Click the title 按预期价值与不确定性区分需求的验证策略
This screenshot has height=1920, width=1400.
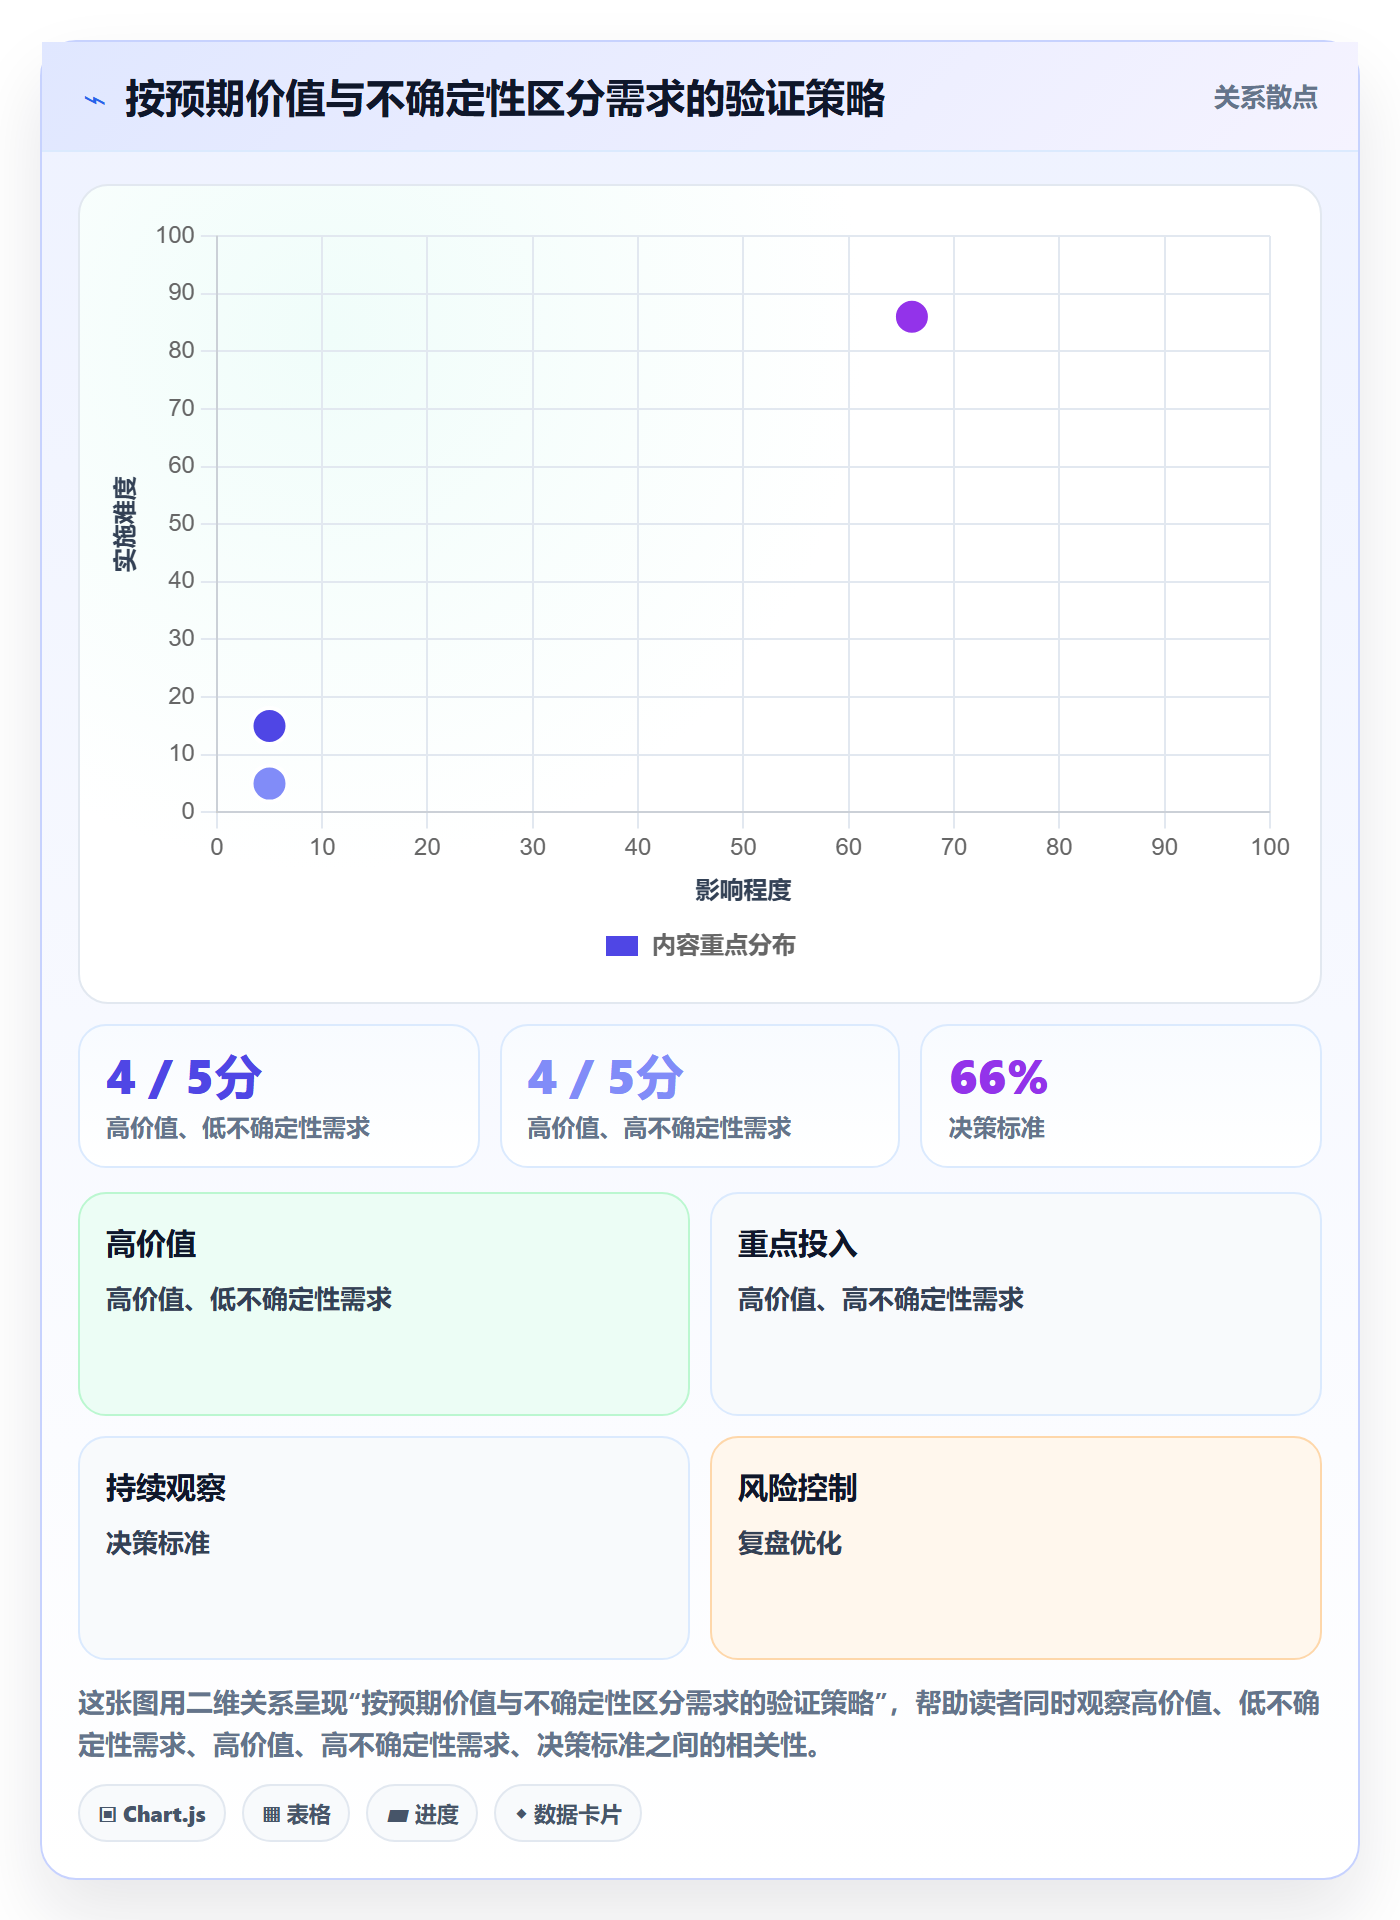tap(505, 99)
